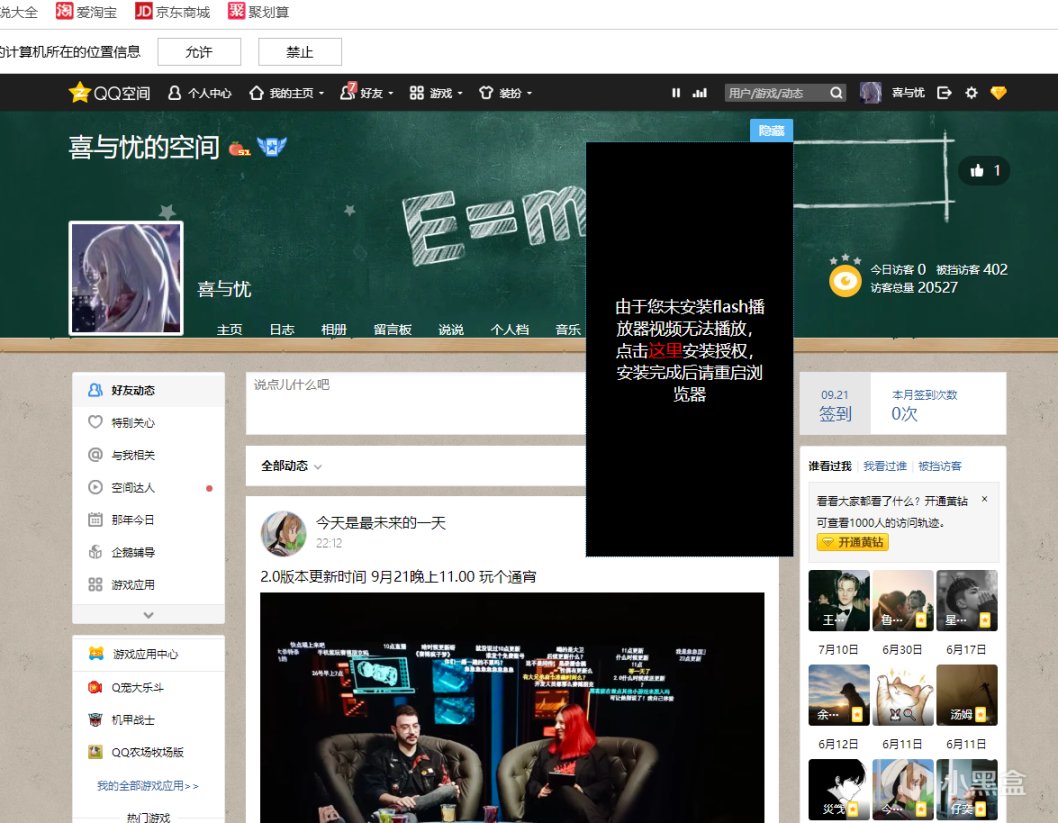Open the 京东商城 bookmark
This screenshot has height=823, width=1058.
[173, 11]
